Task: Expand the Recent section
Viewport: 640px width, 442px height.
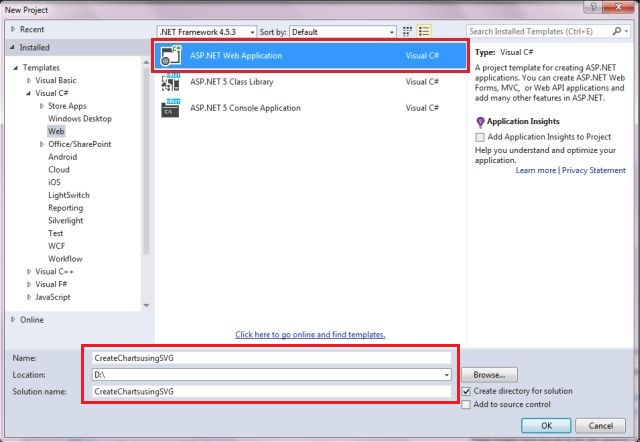Action: point(13,29)
